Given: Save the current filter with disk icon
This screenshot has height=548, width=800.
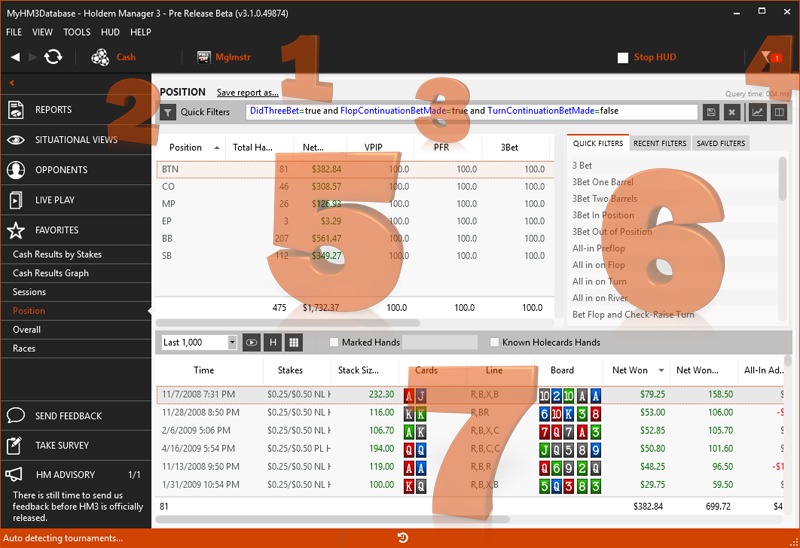Looking at the screenshot, I should [x=711, y=112].
